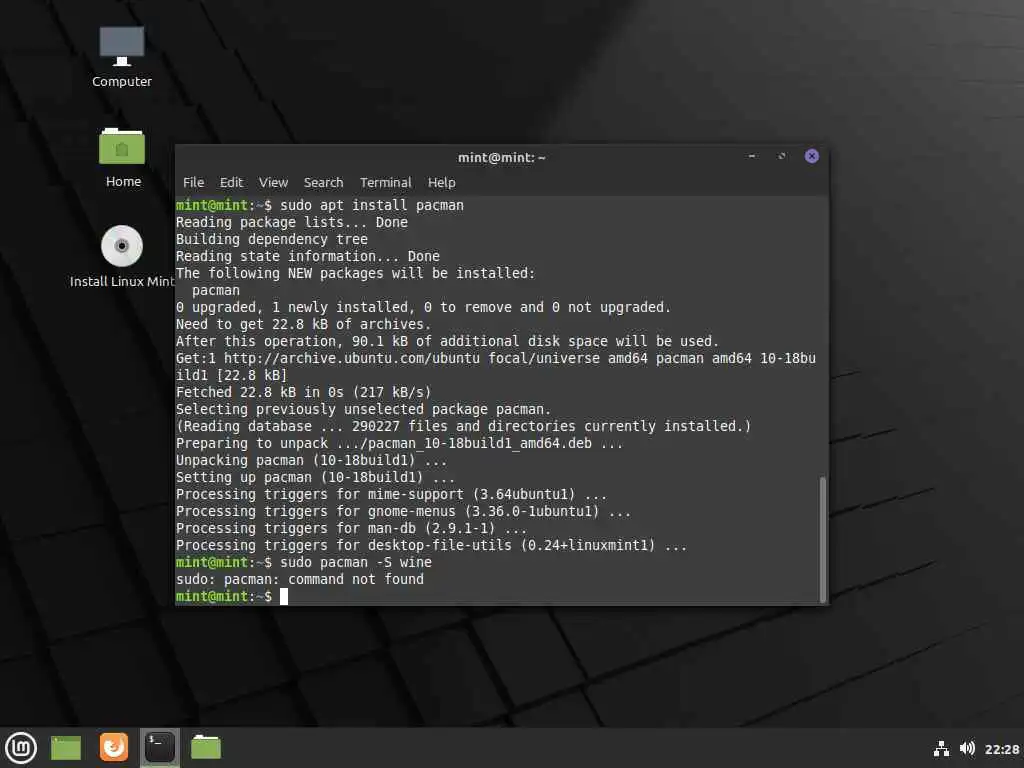This screenshot has height=768, width=1024.
Task: Click the 'Fetched 22.8 kB in 0s' line
Action: (x=304, y=392)
